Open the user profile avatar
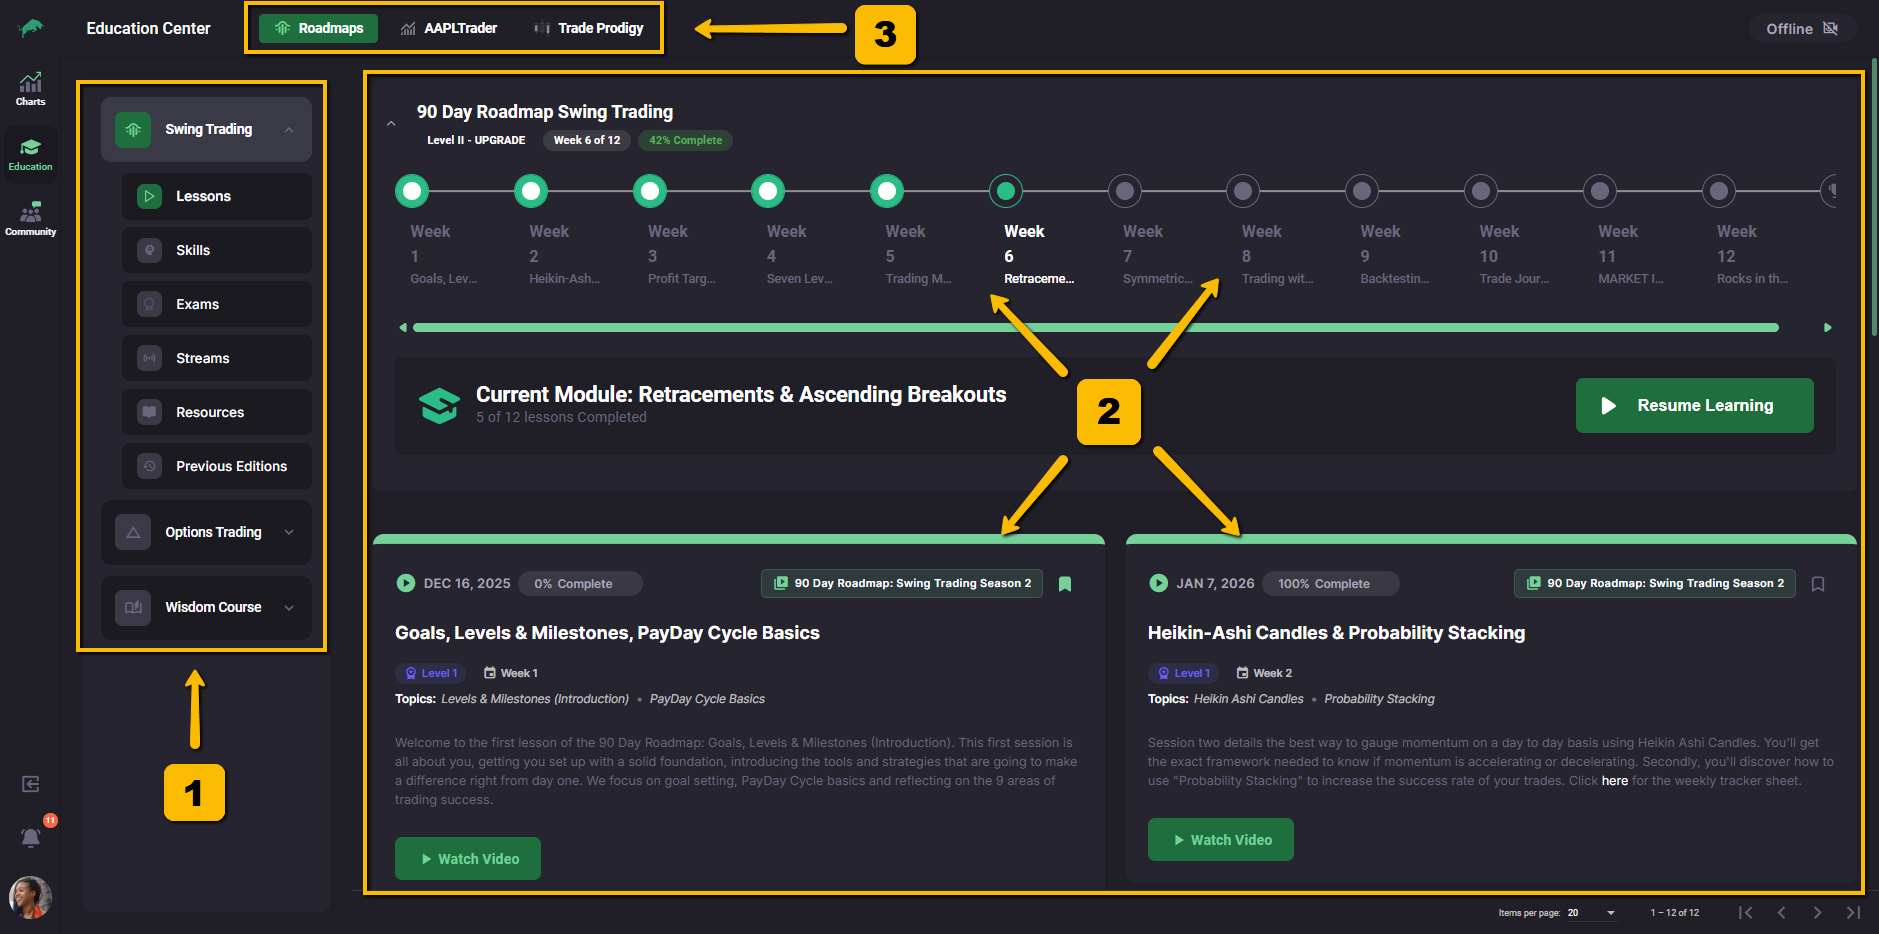The width and height of the screenshot is (1879, 934). [30, 897]
